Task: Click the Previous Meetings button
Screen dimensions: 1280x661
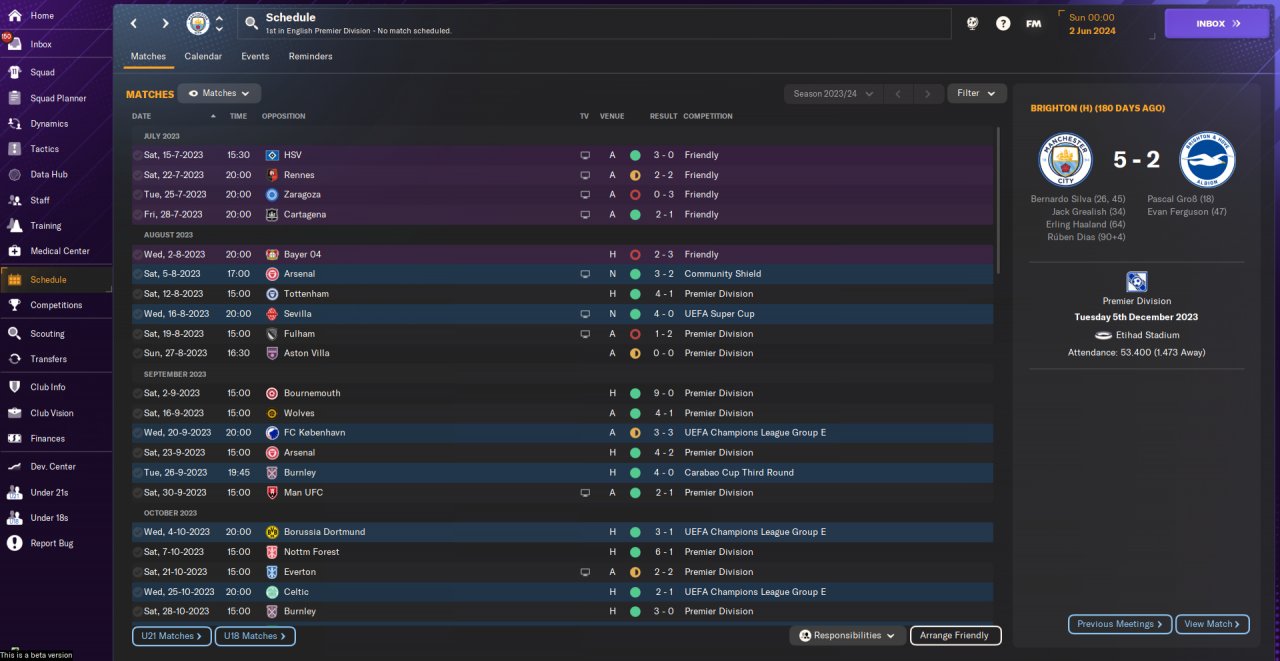Action: coord(1120,624)
